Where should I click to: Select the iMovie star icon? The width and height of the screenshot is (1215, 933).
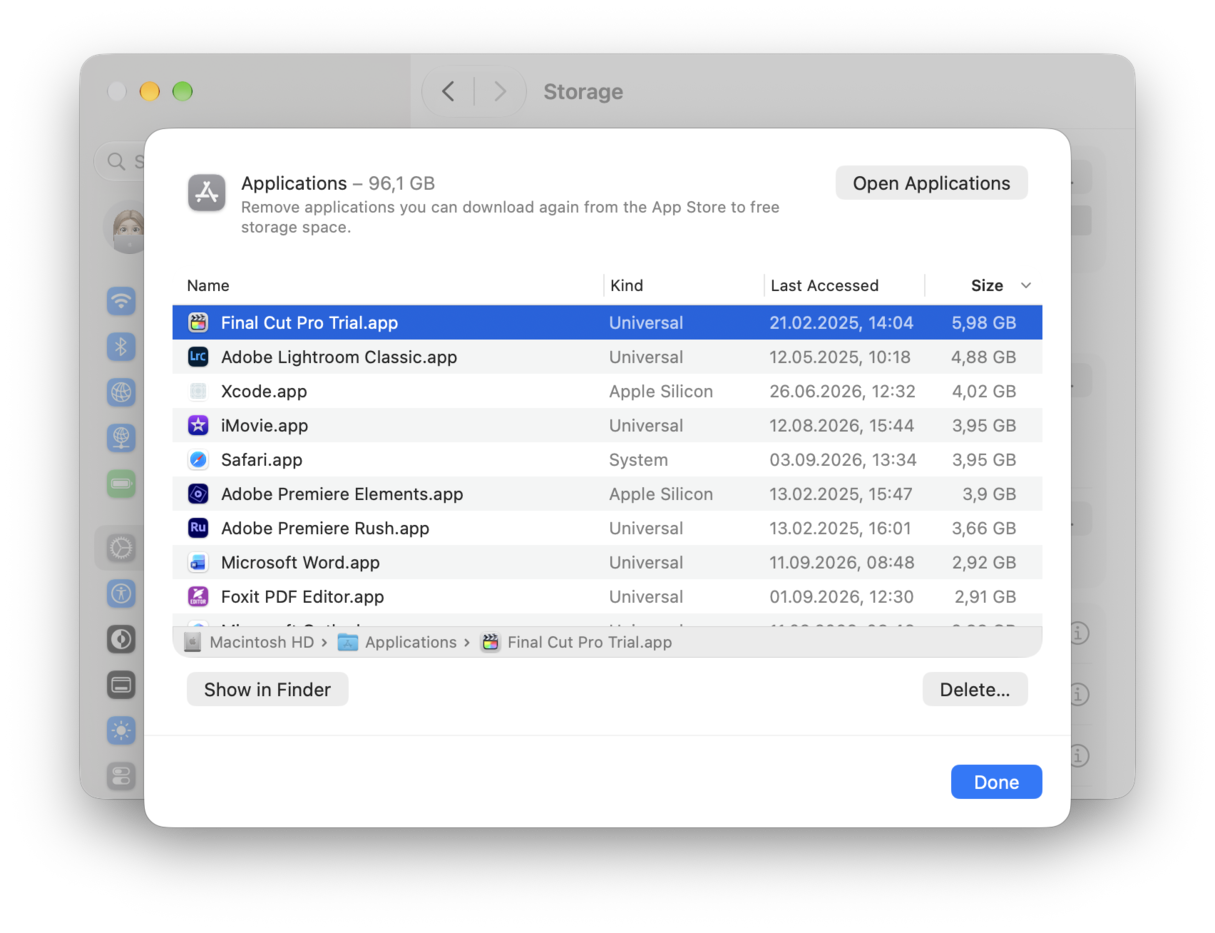click(x=198, y=425)
